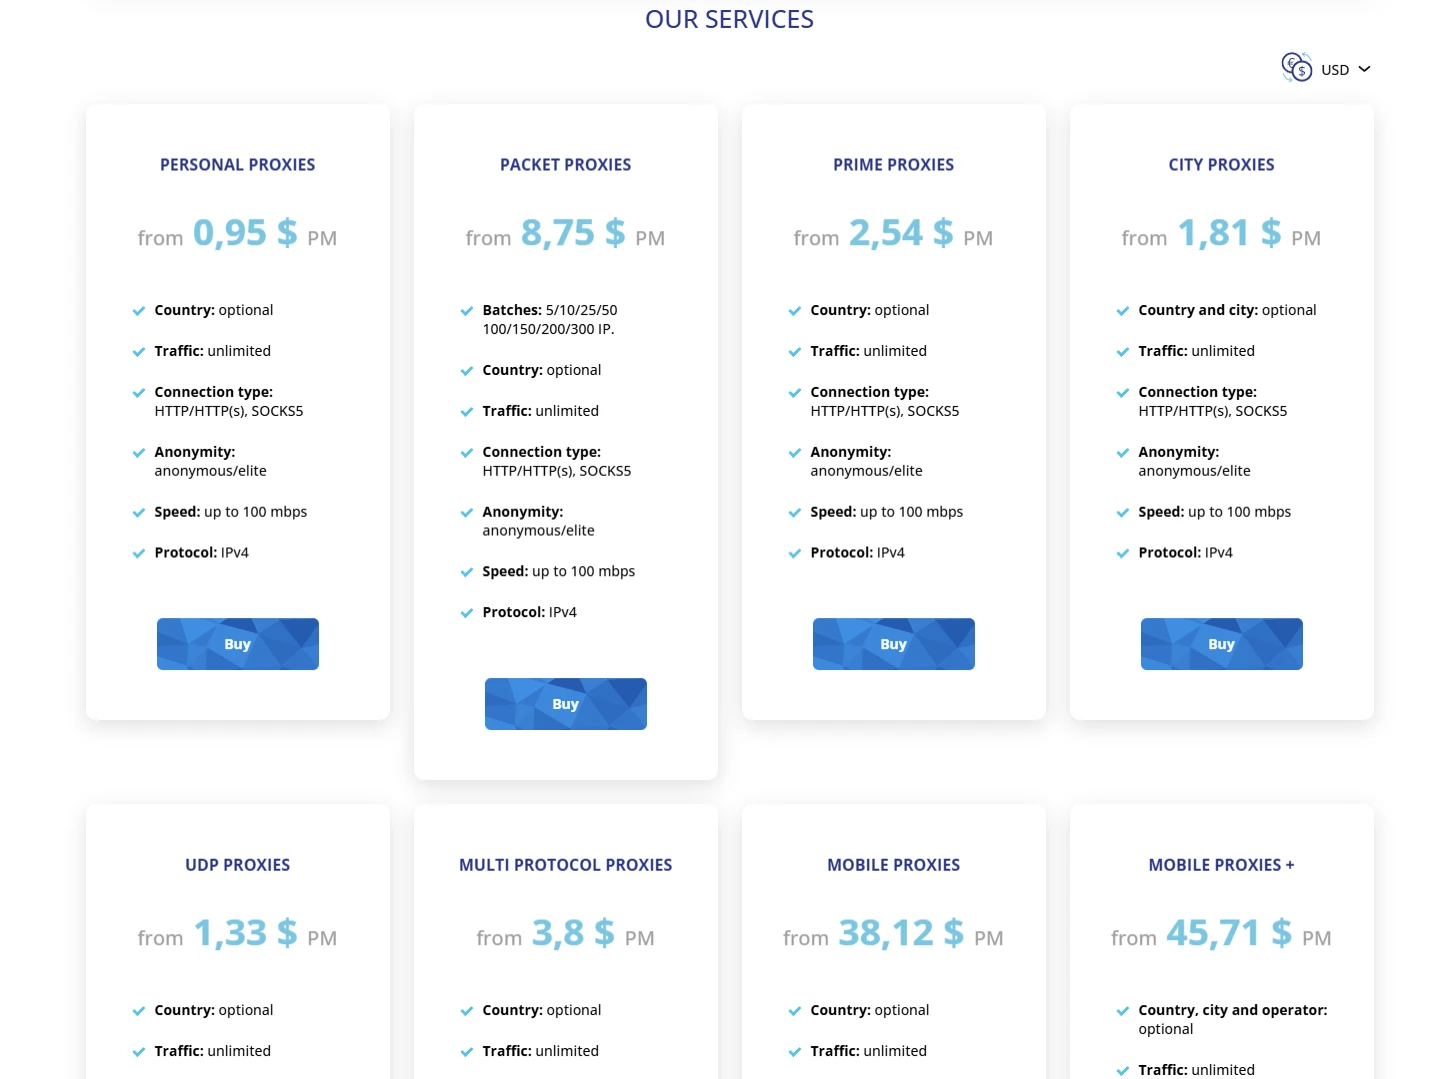This screenshot has height=1079, width=1437.
Task: Click the 45,71 $ price
Action: 1229,933
